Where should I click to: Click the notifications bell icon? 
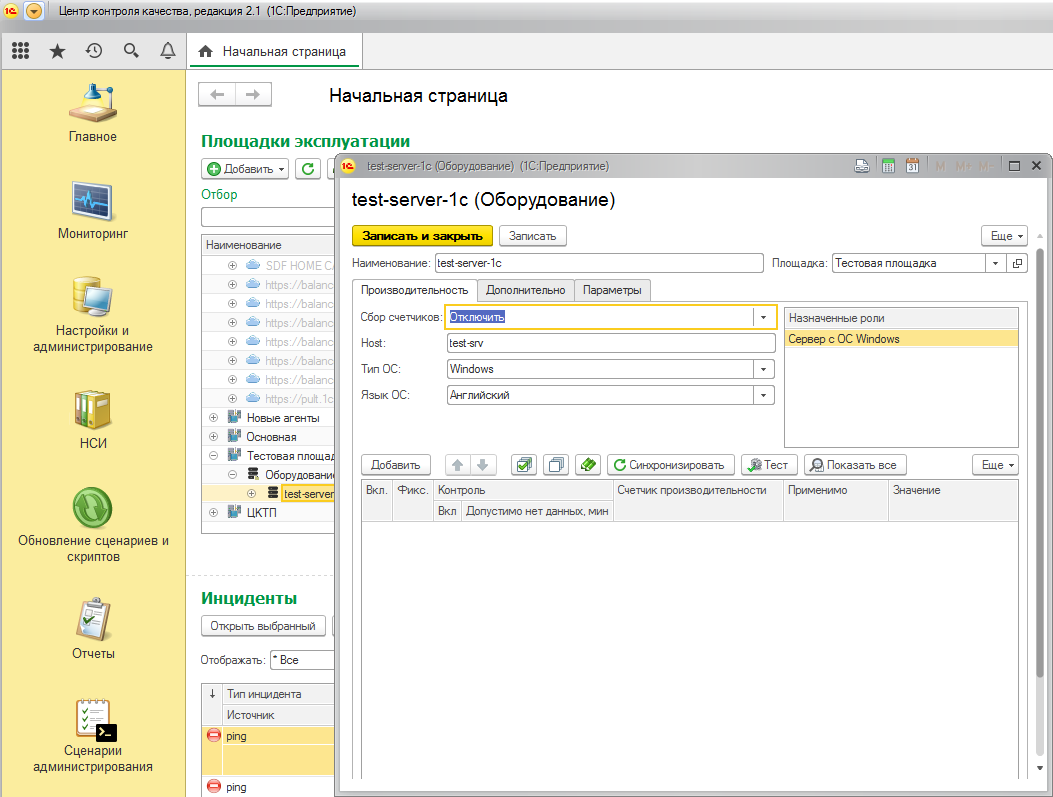point(168,51)
